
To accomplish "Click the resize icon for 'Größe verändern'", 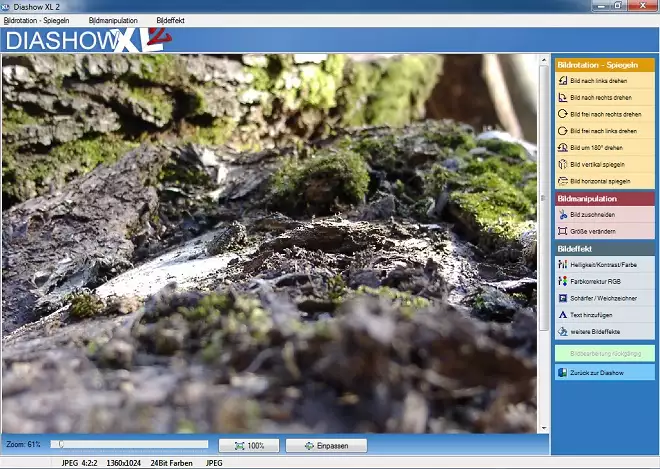I will (x=563, y=231).
